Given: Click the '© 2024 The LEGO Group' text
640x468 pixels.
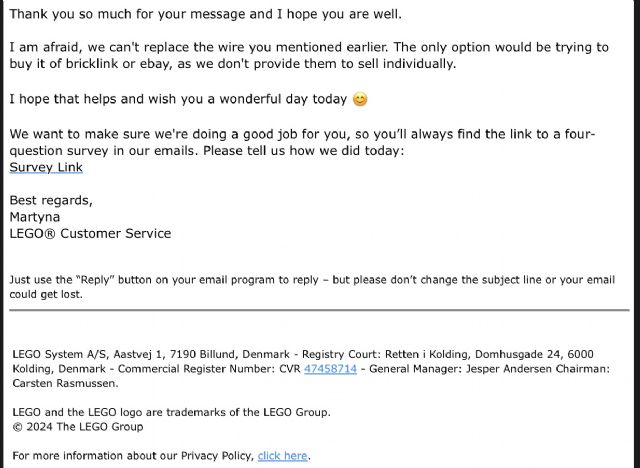Looking at the screenshot, I should (x=77, y=427).
